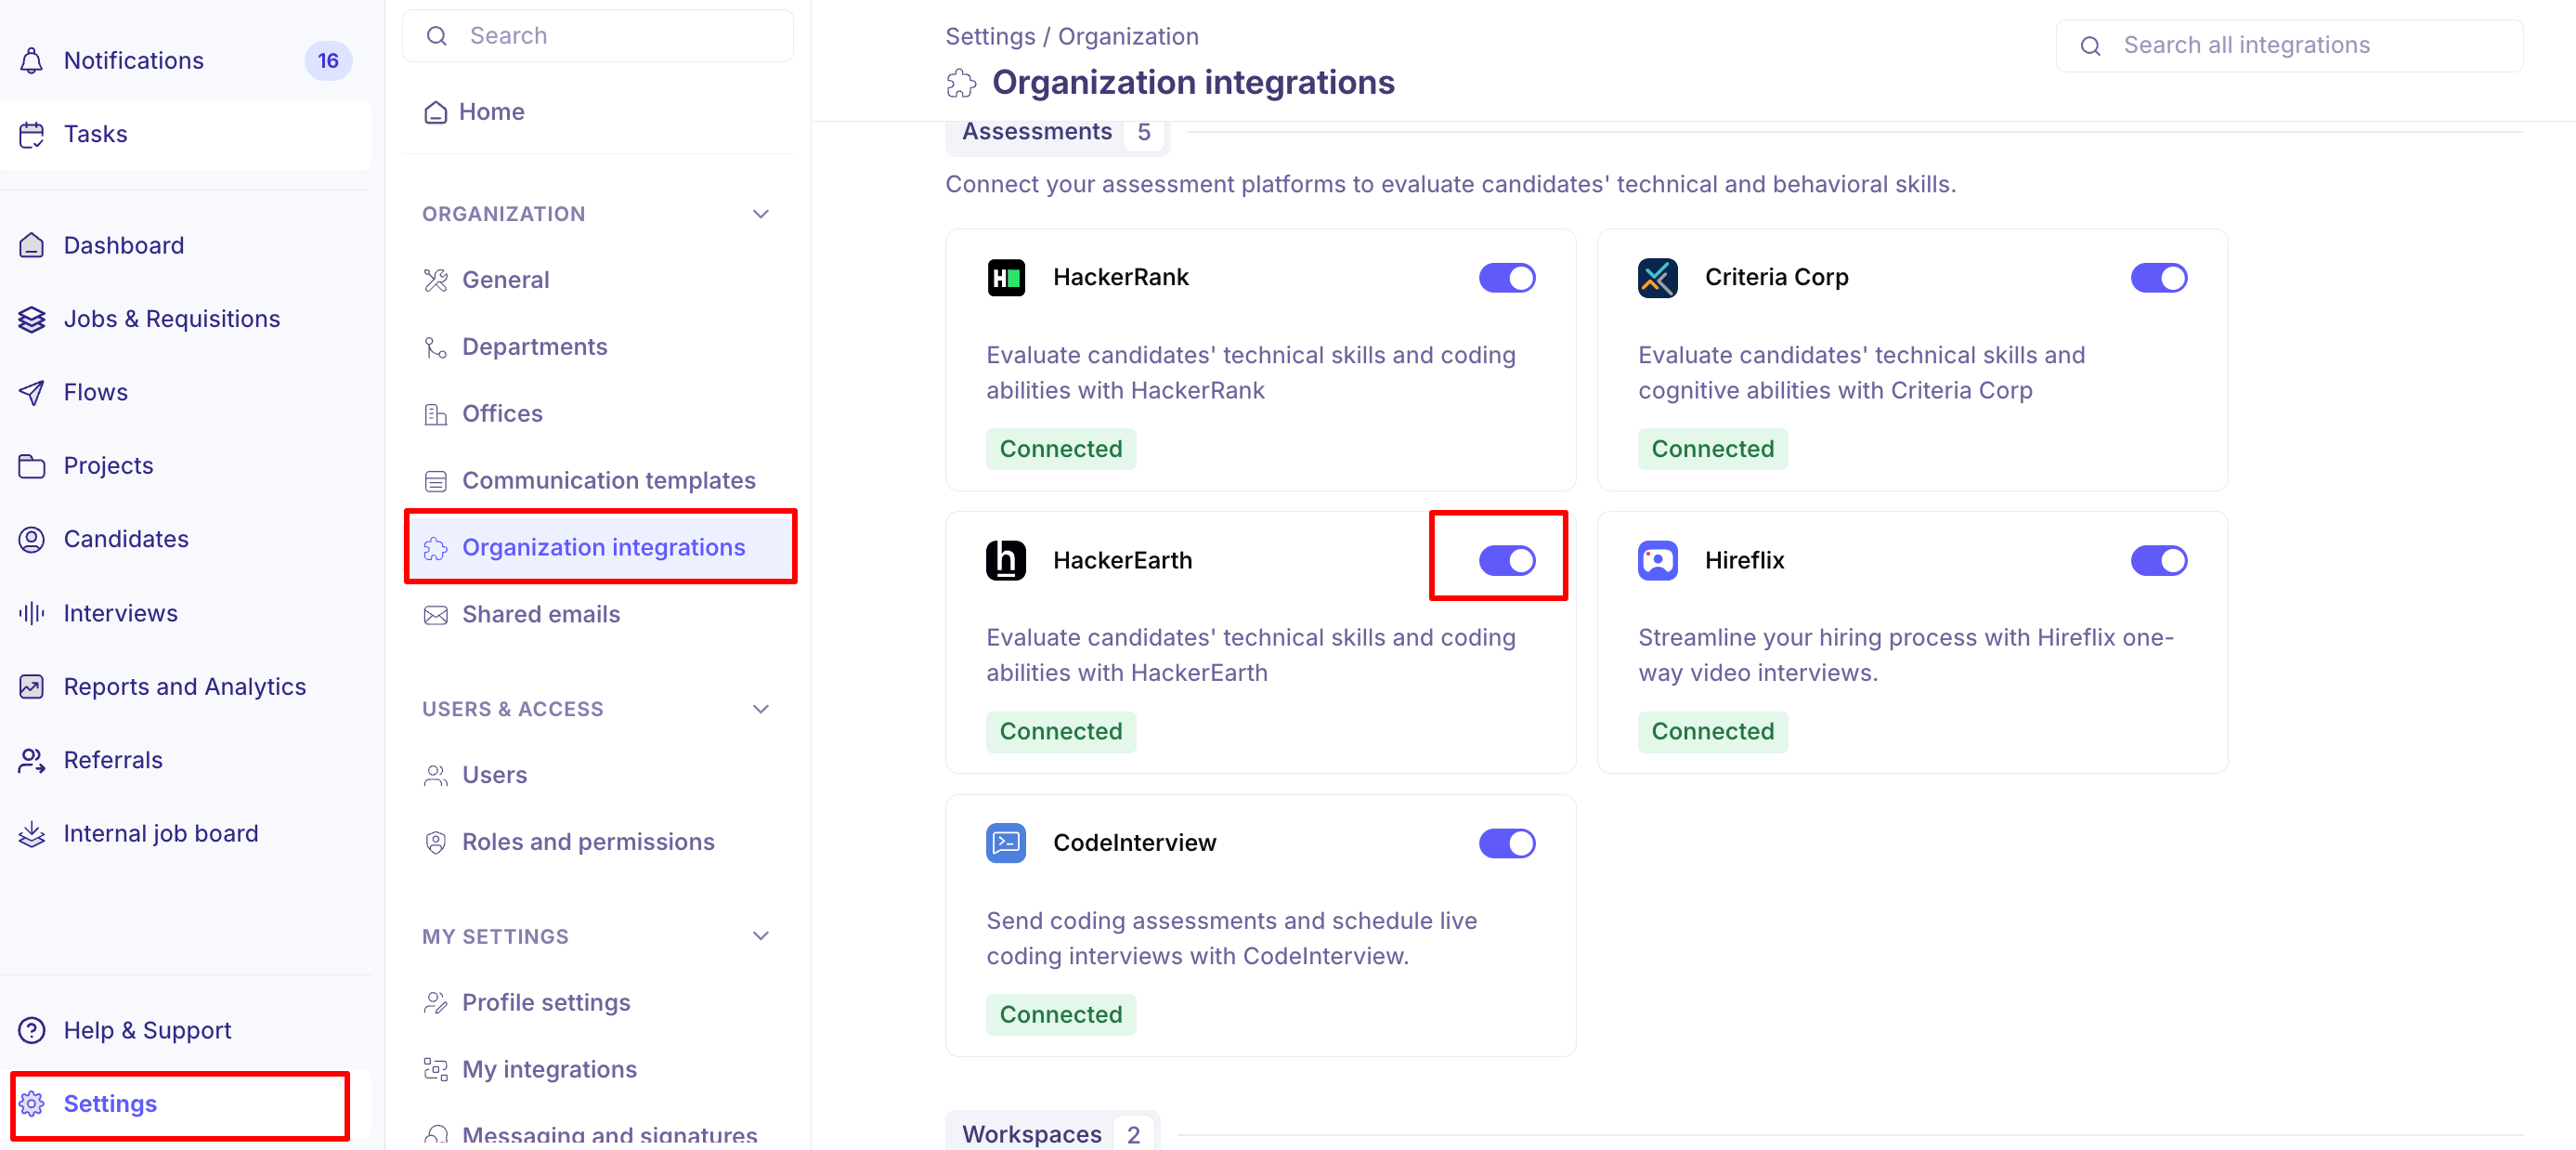Click the General tools icon
2576x1150 pixels.
[x=436, y=280]
